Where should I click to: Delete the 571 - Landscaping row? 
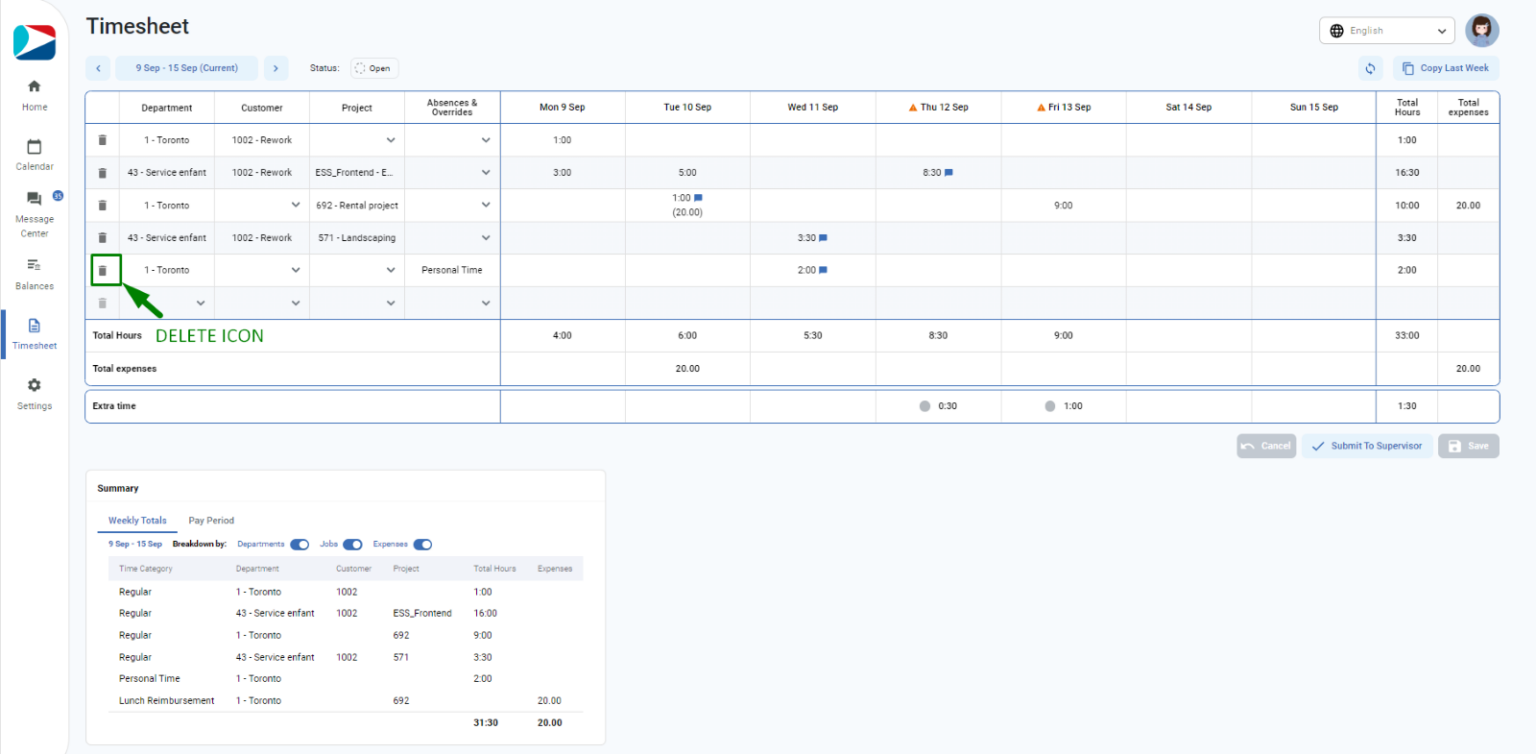(102, 237)
